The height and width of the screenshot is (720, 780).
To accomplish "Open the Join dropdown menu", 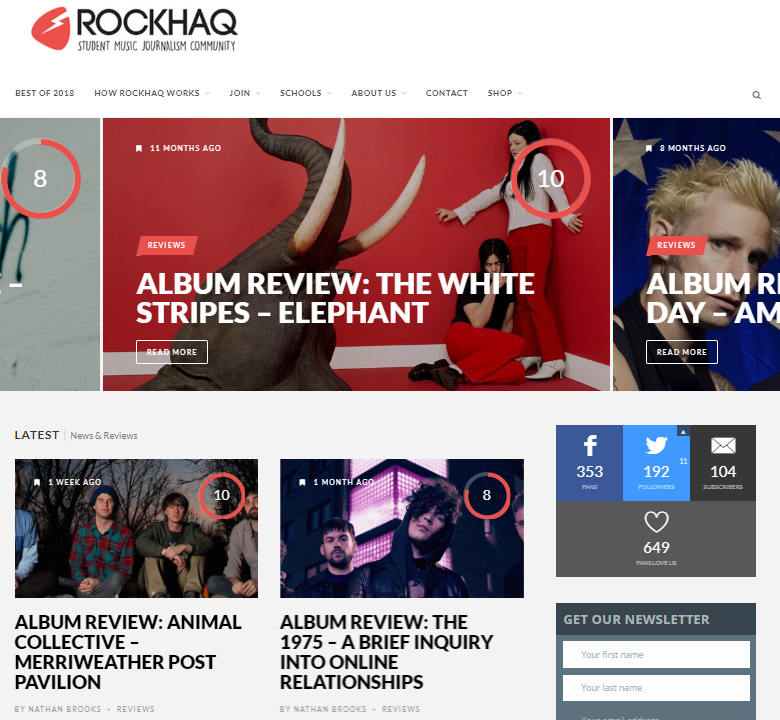I will pyautogui.click(x=245, y=93).
